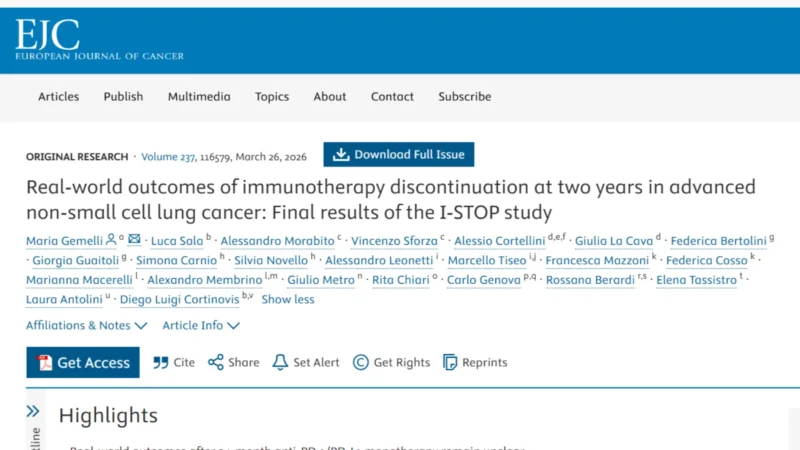Open author Federica Bertolini link
Viewport: 800px width, 450px height.
coord(718,241)
